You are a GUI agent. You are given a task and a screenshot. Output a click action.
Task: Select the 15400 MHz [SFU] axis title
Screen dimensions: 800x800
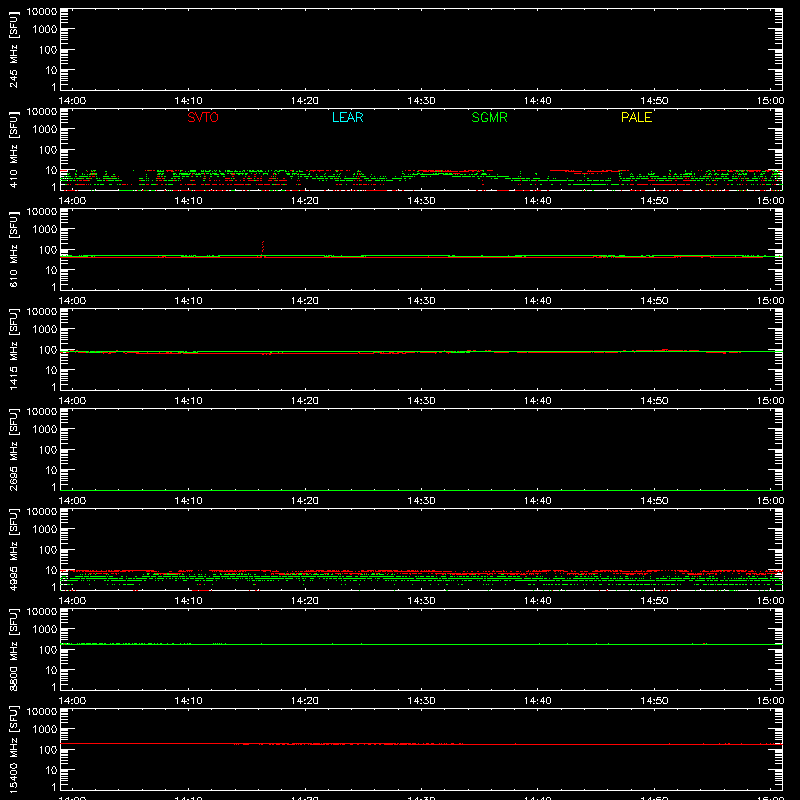pos(13,749)
